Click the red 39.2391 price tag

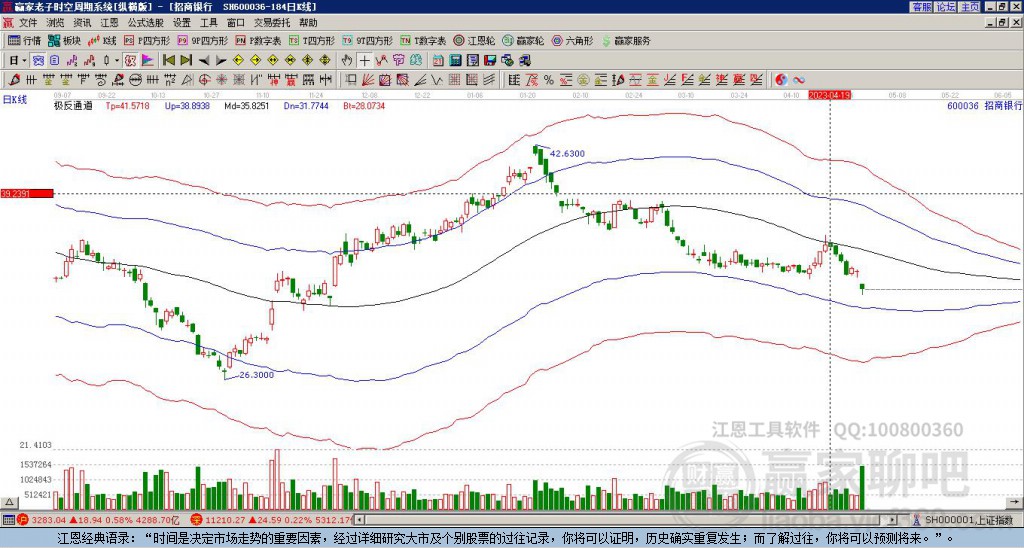pos(27,193)
